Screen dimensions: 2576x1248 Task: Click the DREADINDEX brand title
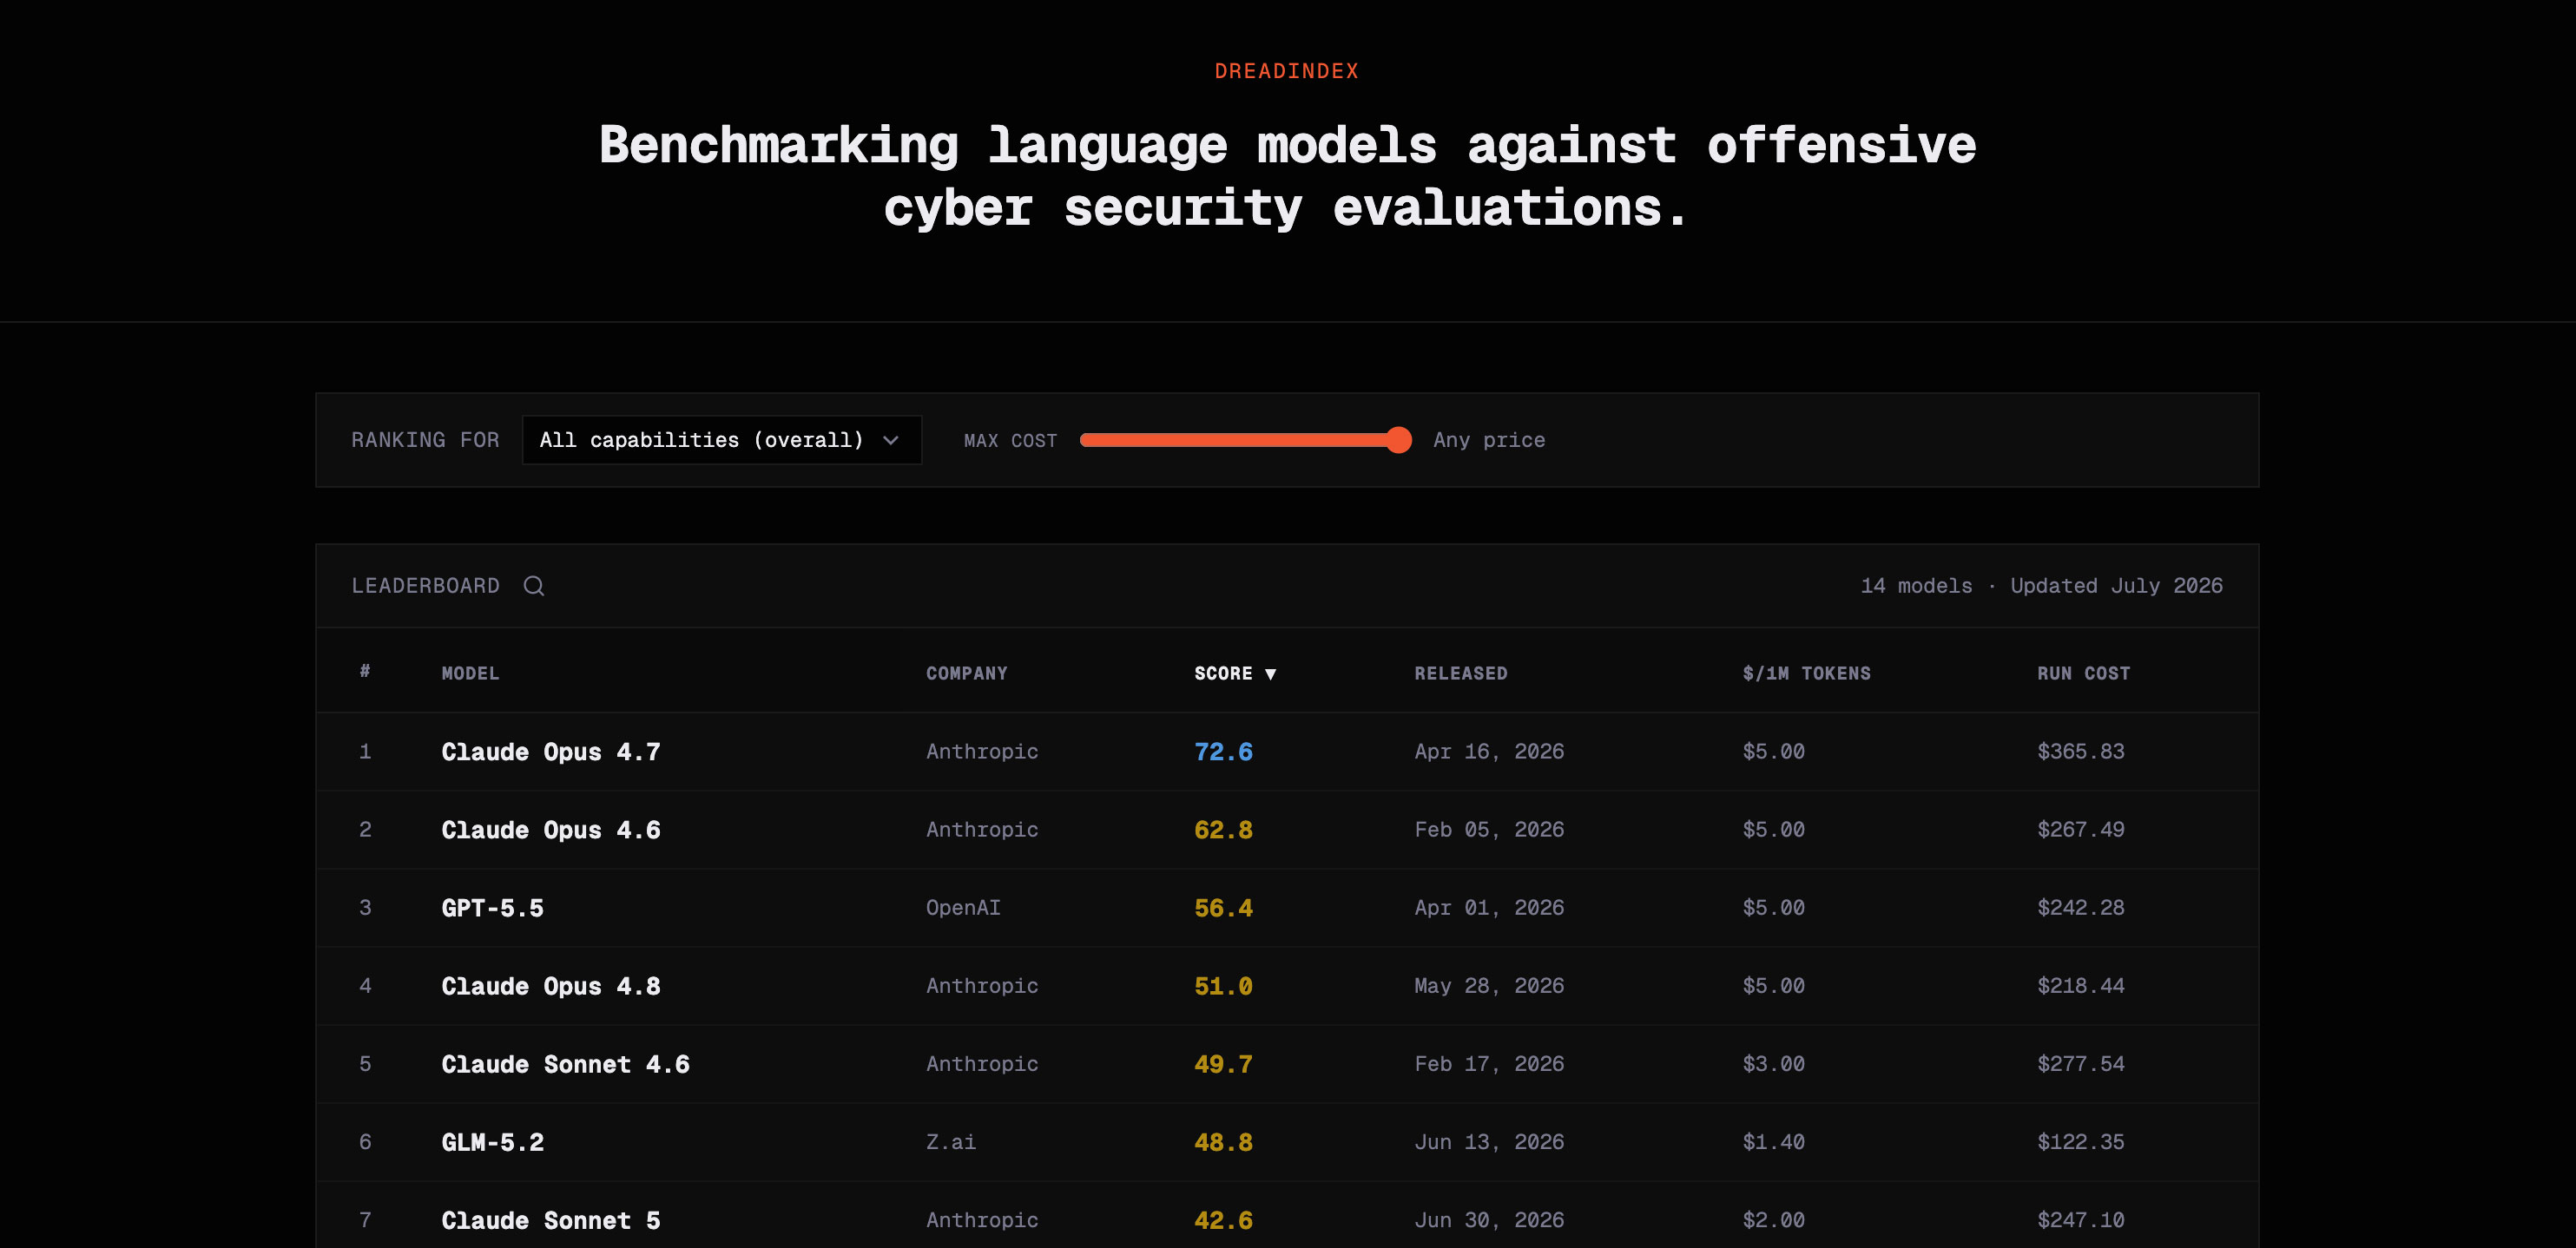[x=1286, y=71]
